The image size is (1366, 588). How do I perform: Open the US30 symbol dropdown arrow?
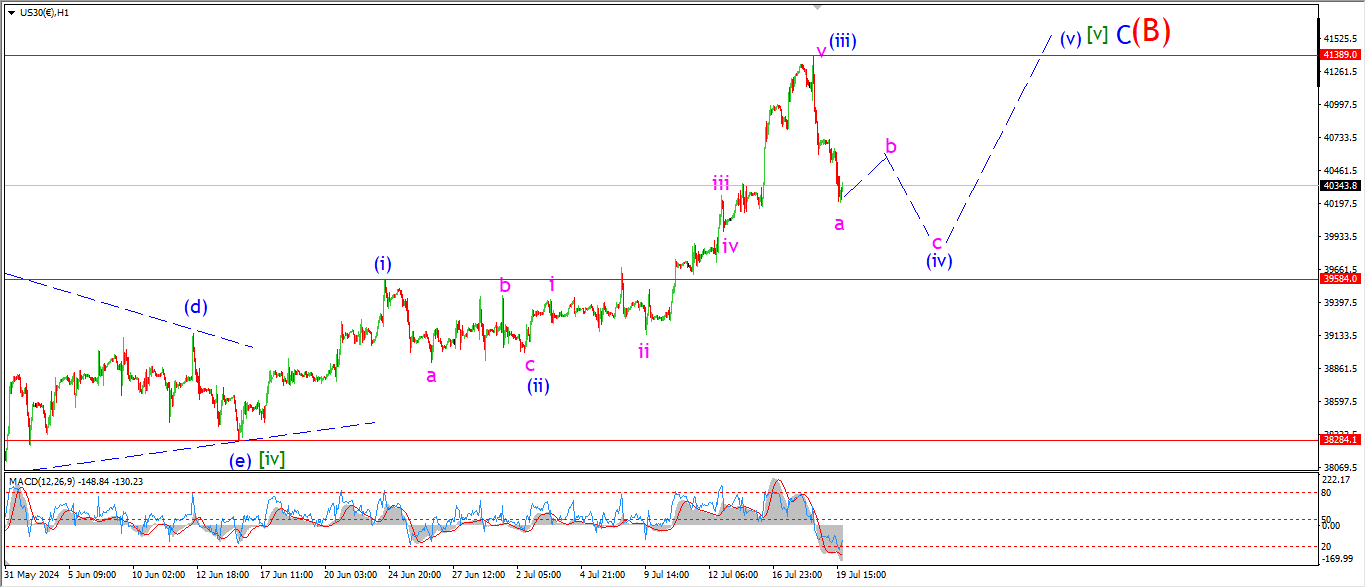click(x=11, y=13)
